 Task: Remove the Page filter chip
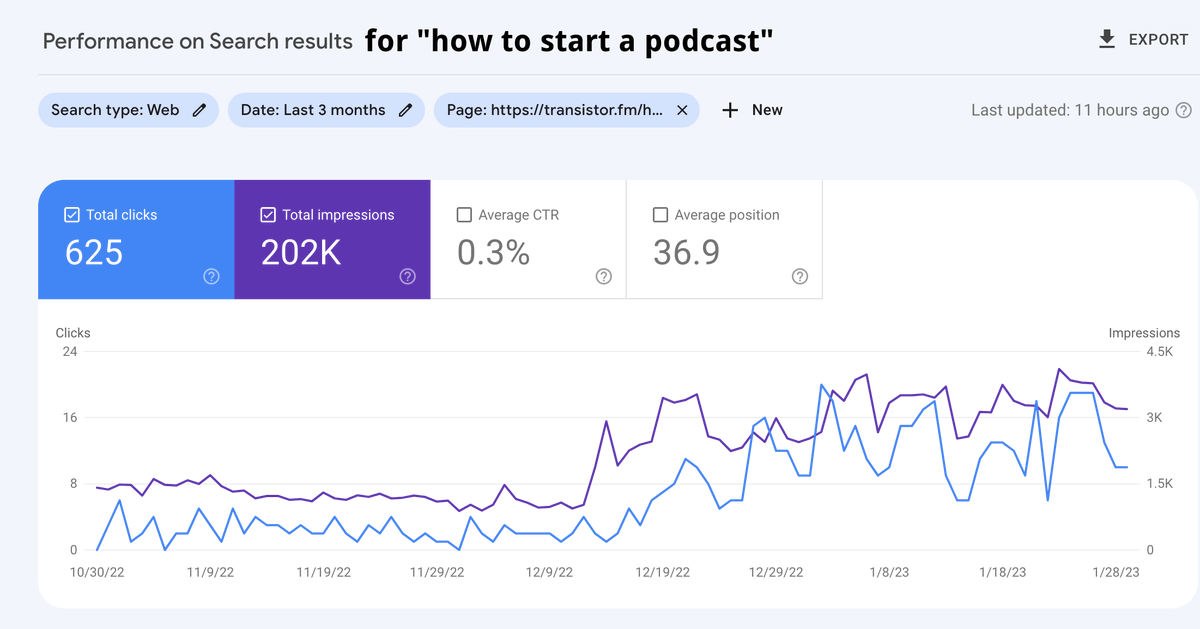pos(682,110)
